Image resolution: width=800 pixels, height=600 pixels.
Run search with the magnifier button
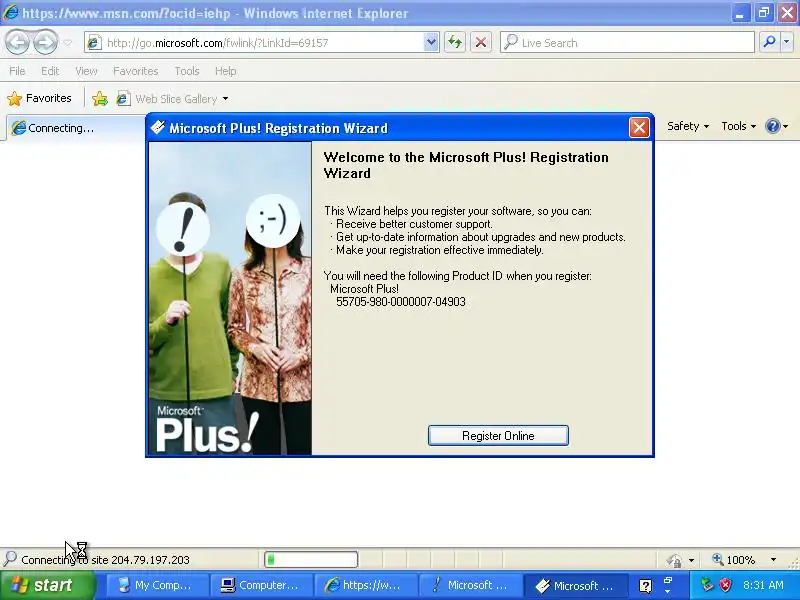tap(769, 42)
